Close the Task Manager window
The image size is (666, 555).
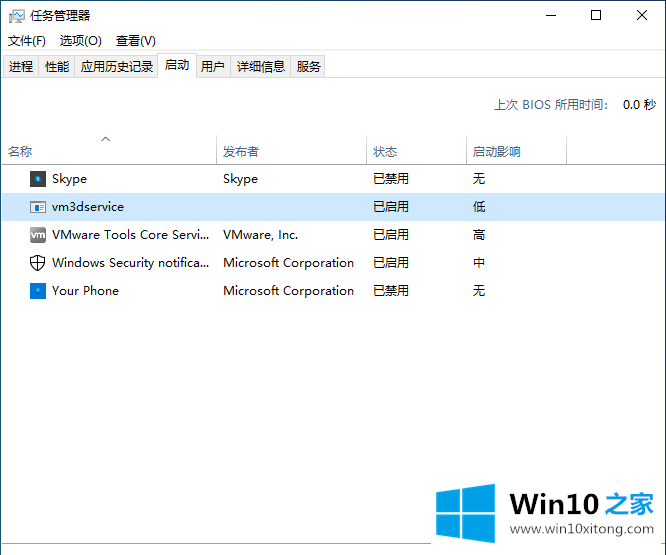pos(642,16)
